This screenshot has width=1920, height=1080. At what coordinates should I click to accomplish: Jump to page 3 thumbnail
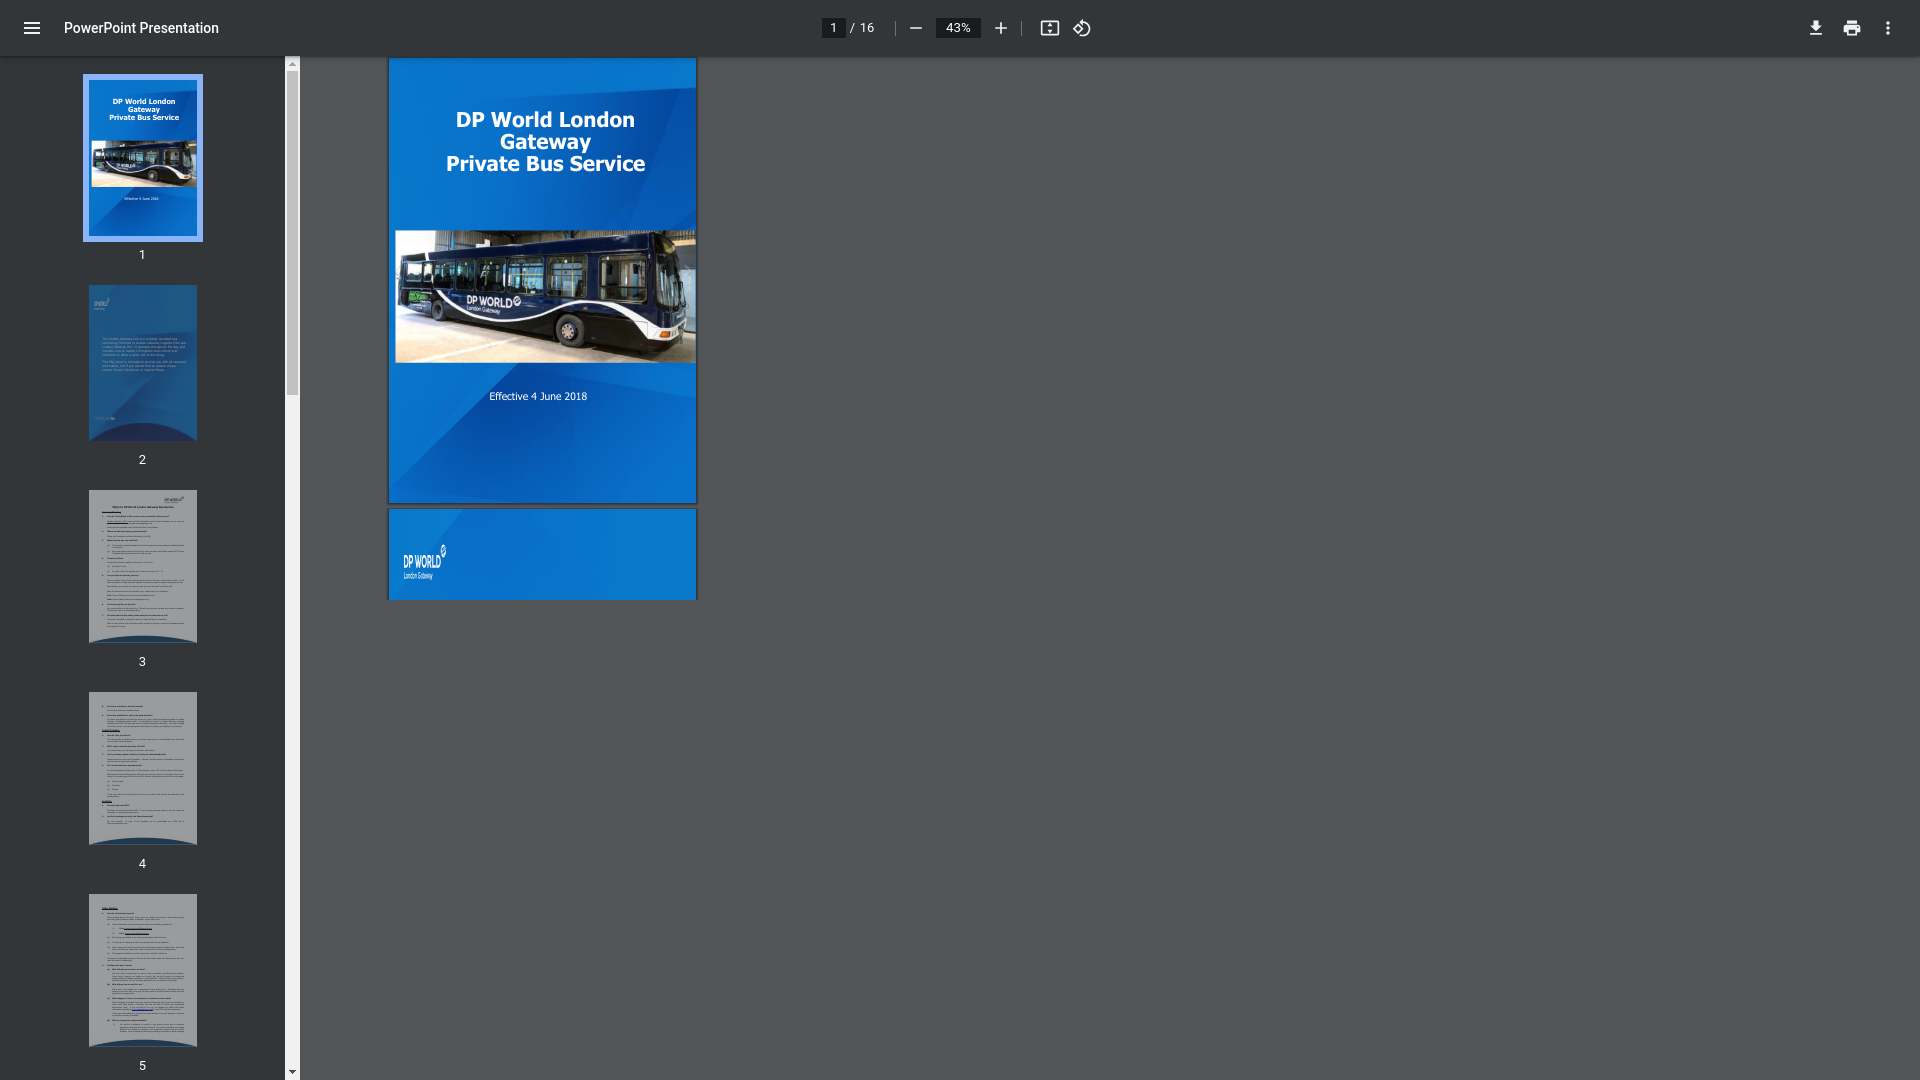[143, 566]
